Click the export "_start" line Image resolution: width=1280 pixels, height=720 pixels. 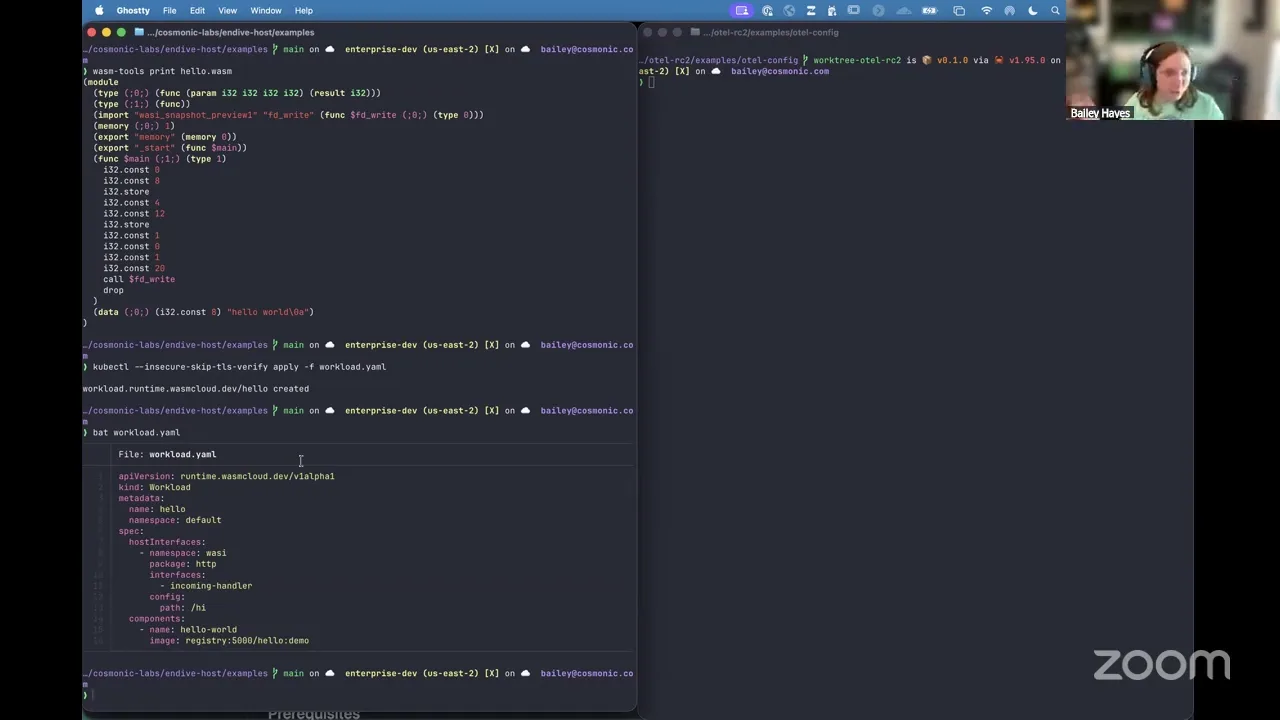click(170, 148)
